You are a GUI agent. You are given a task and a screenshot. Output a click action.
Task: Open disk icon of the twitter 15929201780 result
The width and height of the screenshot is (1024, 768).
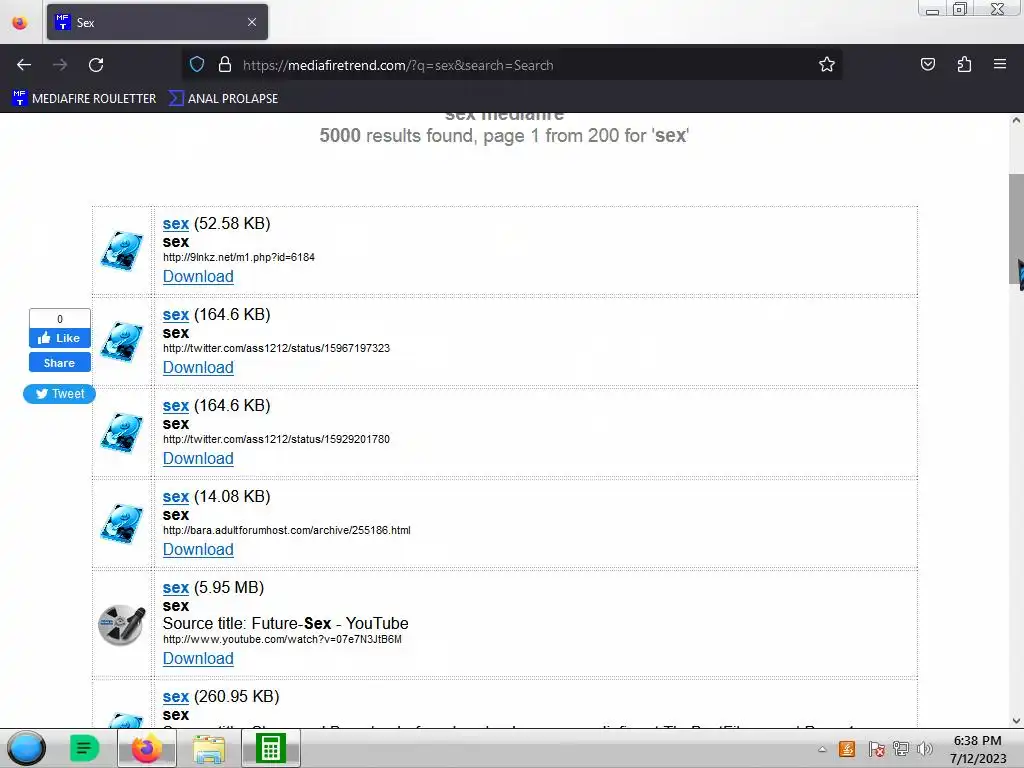coord(121,432)
